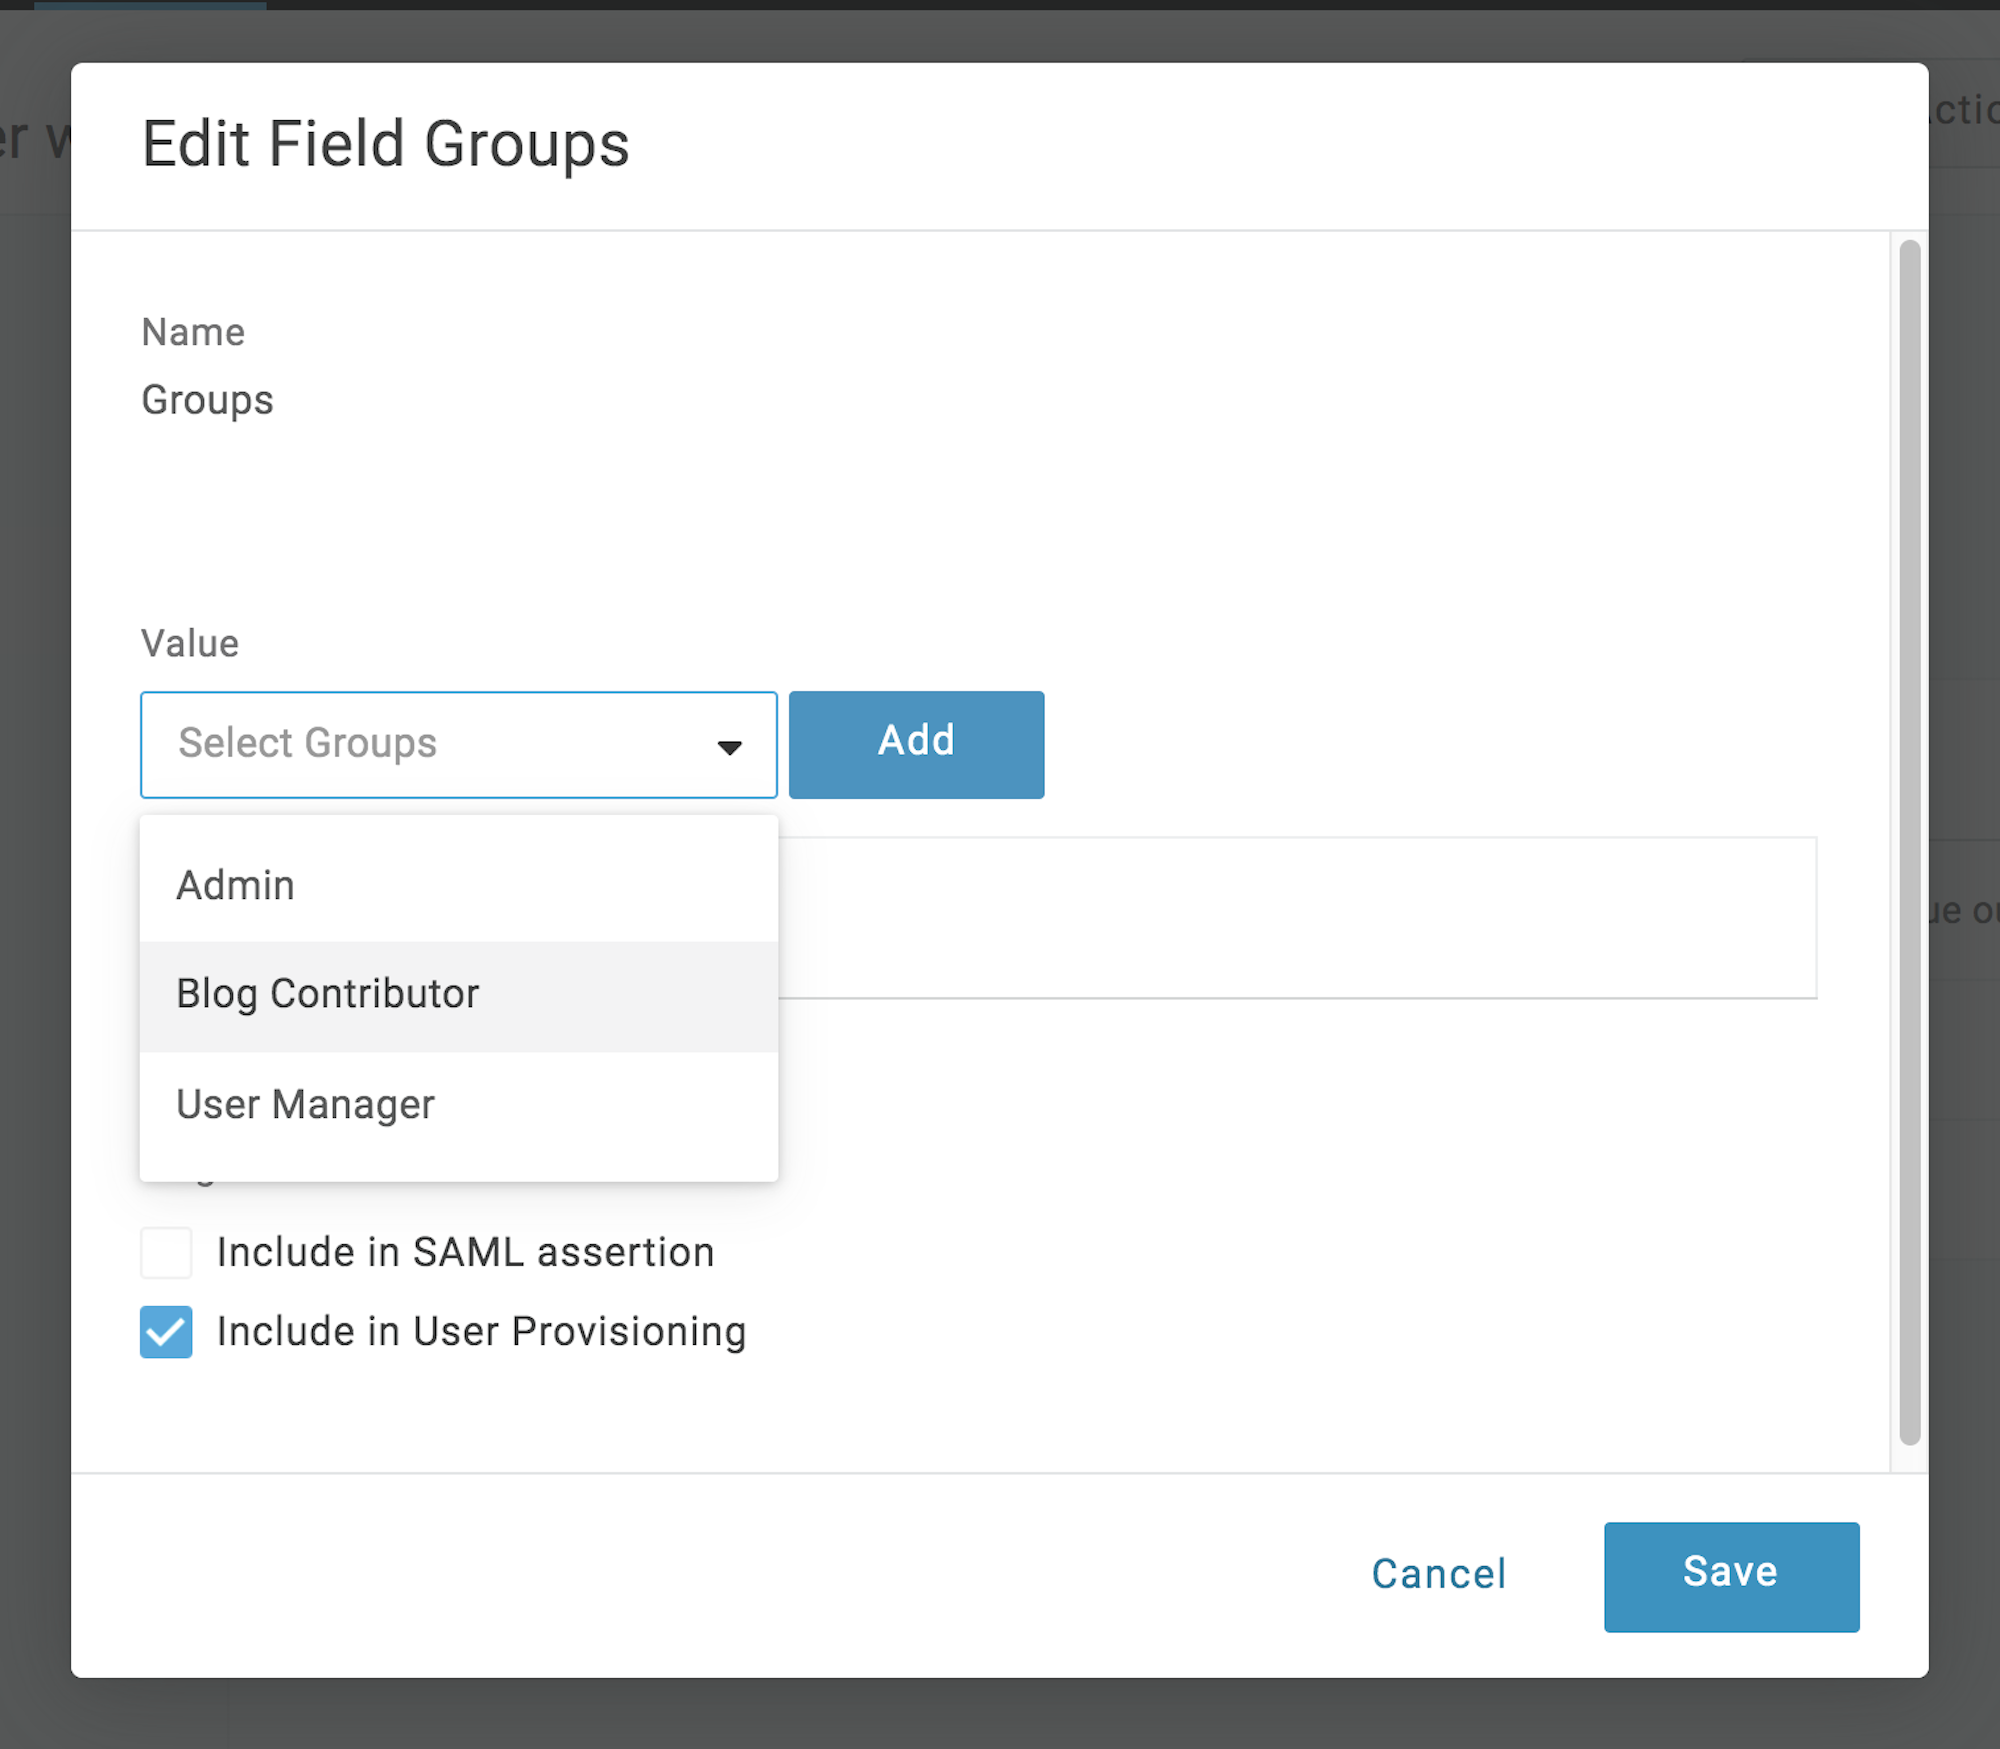
Task: Click the Name field label
Action: click(x=193, y=332)
